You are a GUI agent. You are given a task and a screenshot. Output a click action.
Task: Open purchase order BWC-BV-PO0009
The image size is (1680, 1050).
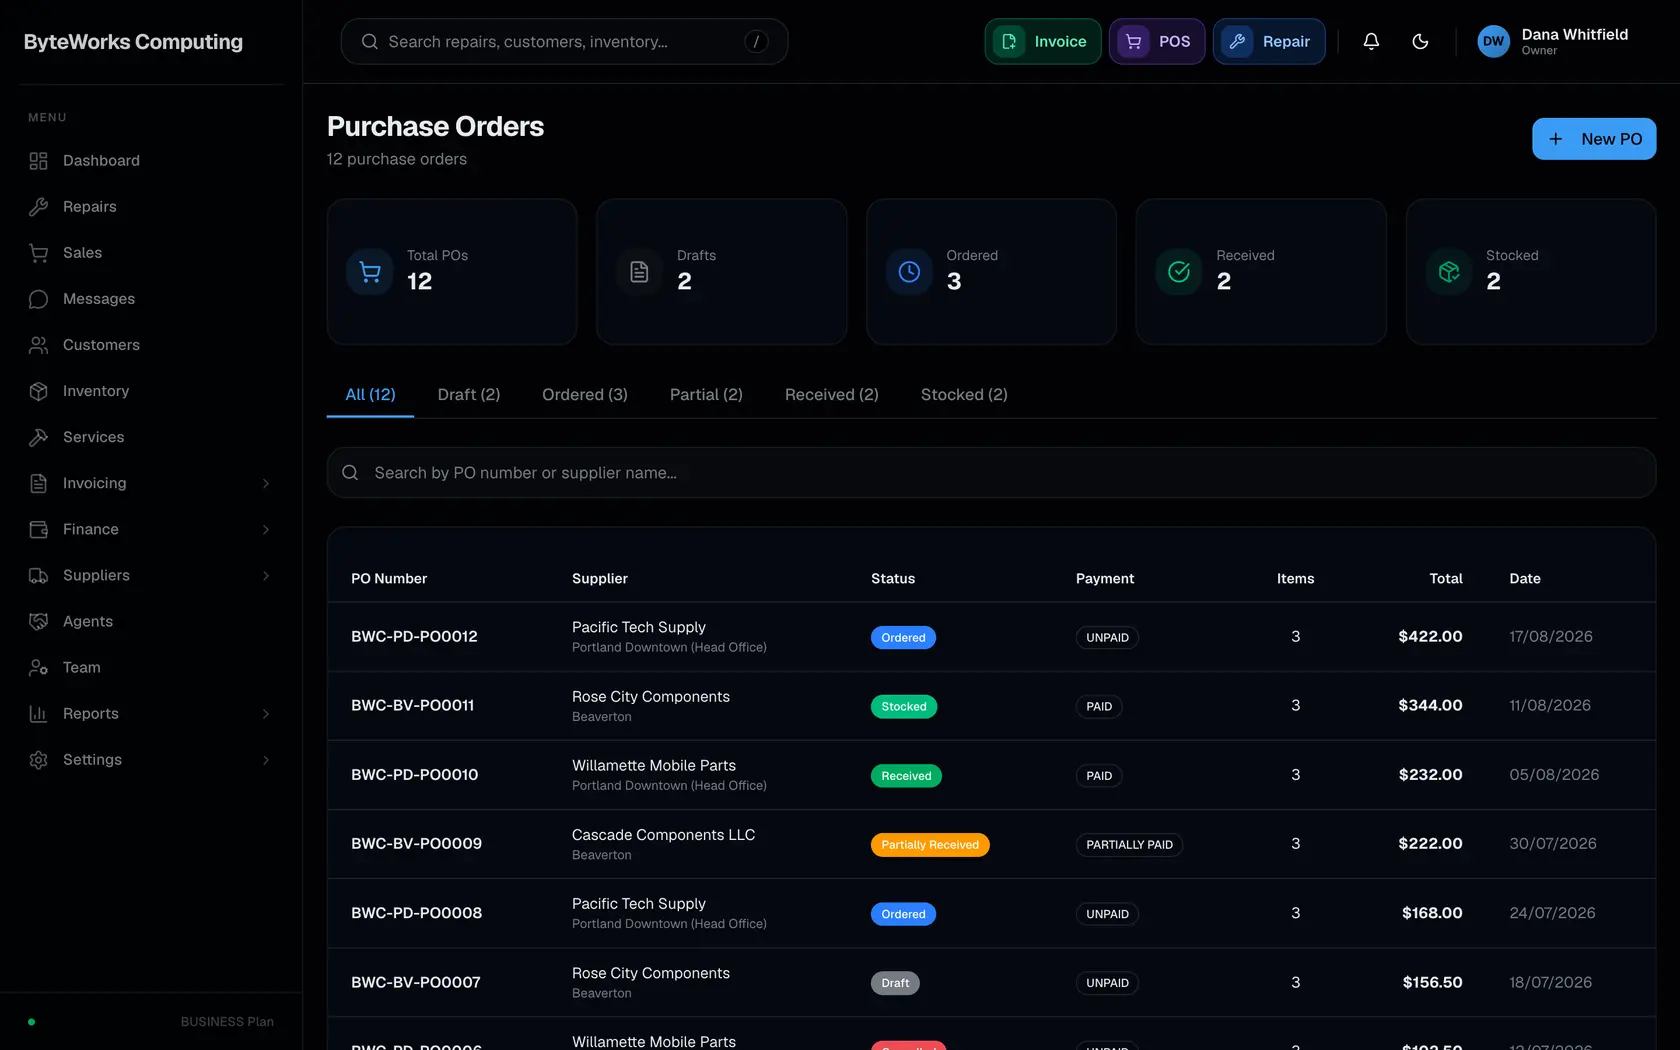(x=417, y=844)
